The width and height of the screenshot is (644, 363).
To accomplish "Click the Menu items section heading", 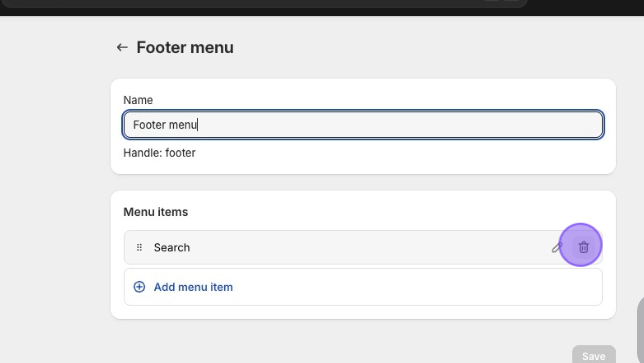I will pyautogui.click(x=156, y=212).
